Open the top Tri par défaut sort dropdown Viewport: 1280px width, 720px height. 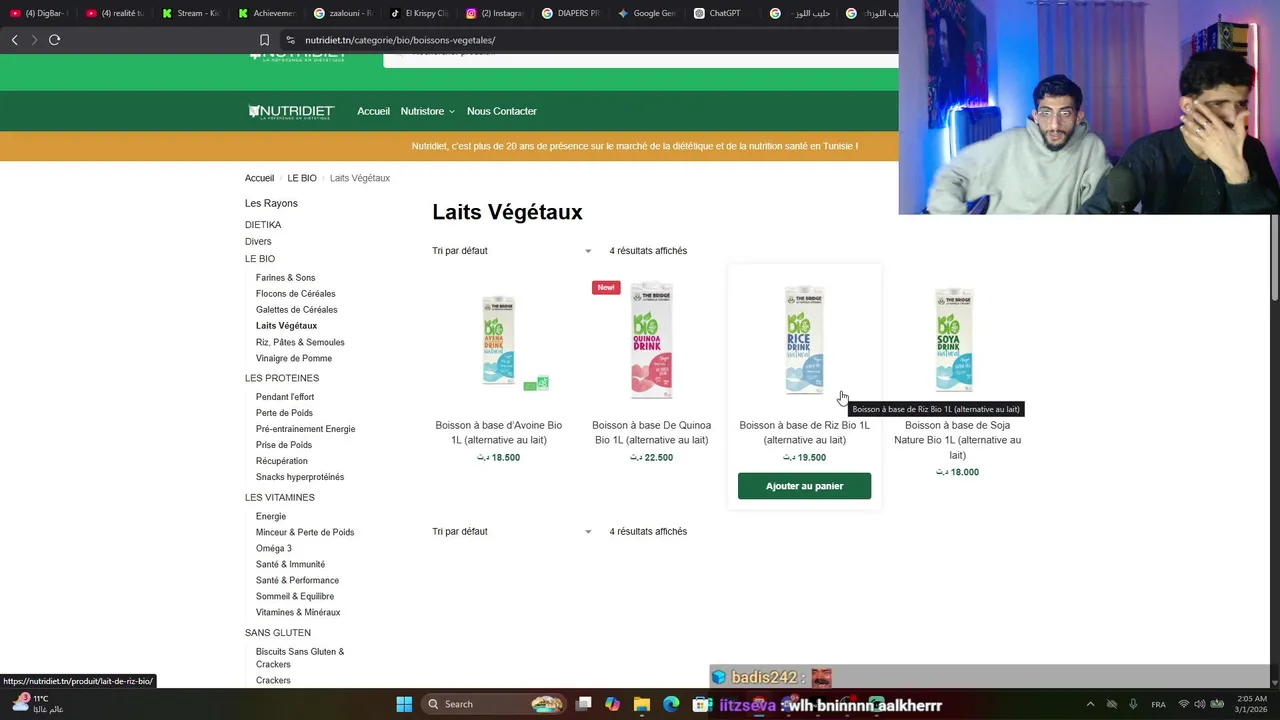coord(512,251)
